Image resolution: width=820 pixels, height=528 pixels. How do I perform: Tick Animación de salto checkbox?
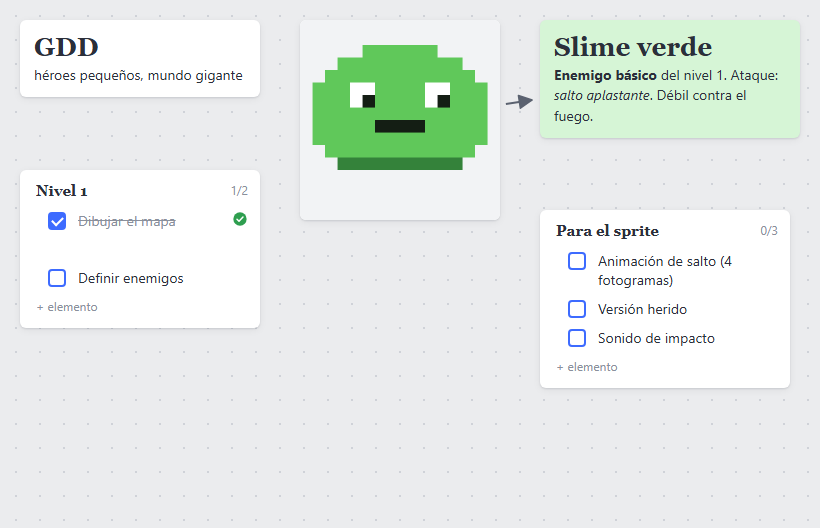(x=577, y=261)
